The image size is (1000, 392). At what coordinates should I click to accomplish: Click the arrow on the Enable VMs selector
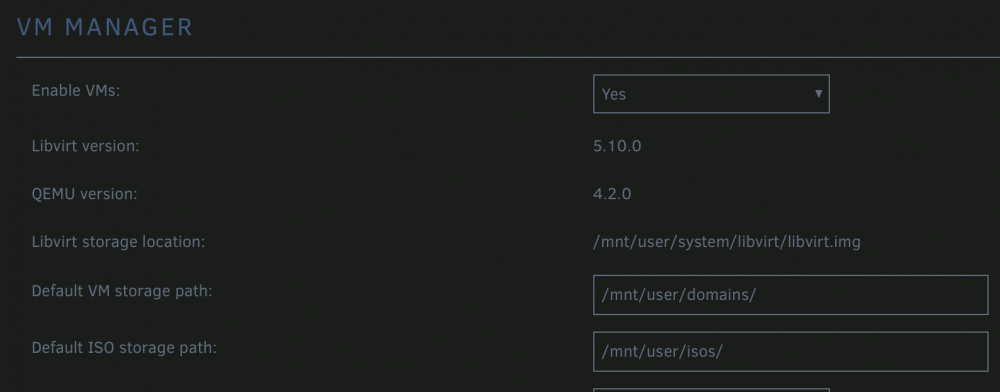pyautogui.click(x=818, y=94)
